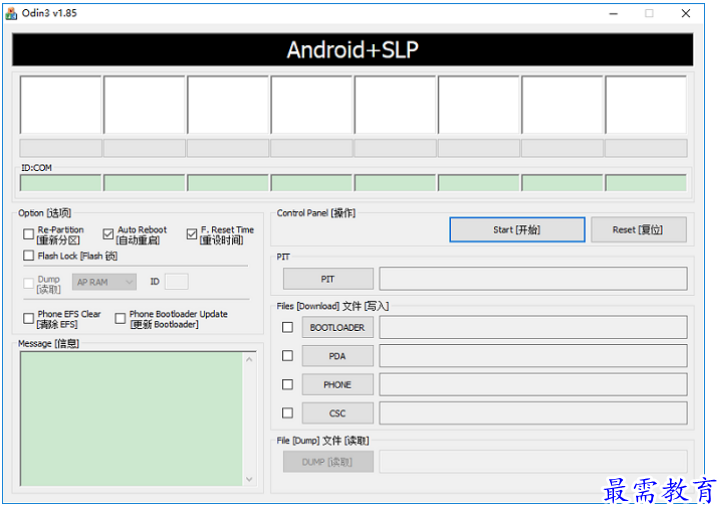Enable the Flash Lock checkbox
This screenshot has height=522, width=725.
29,256
